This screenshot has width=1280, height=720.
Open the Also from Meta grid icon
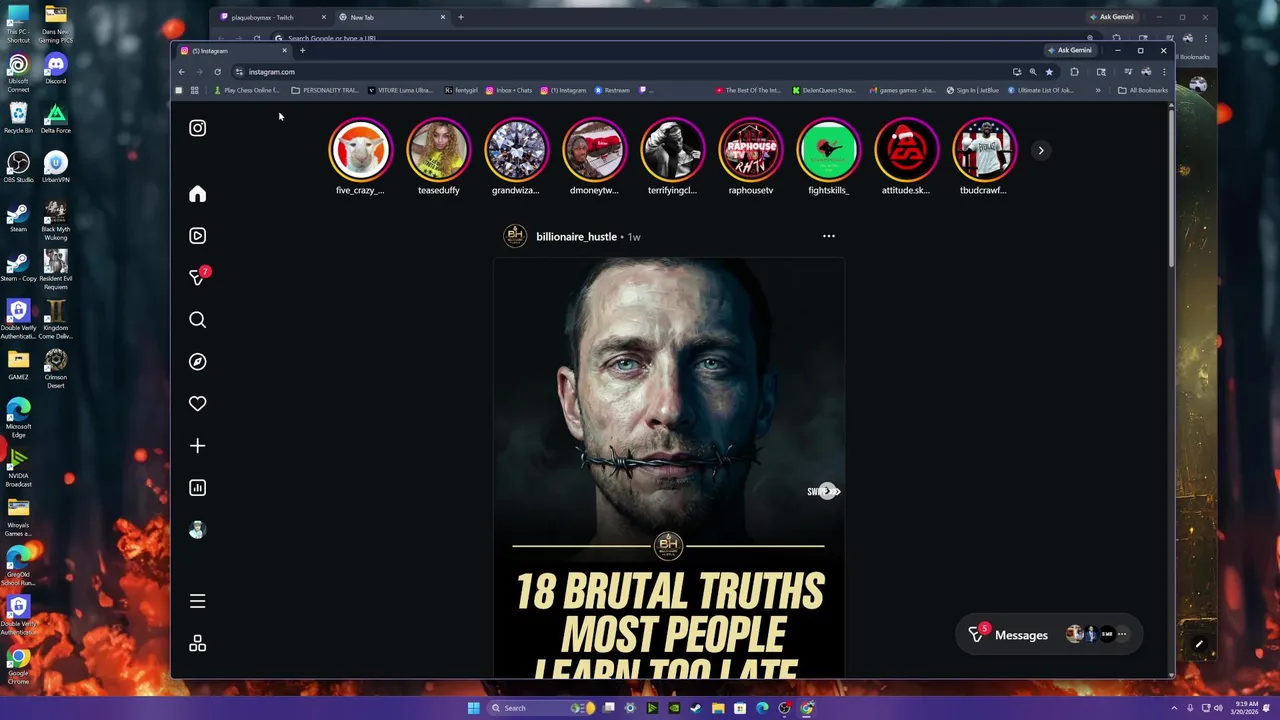click(197, 643)
